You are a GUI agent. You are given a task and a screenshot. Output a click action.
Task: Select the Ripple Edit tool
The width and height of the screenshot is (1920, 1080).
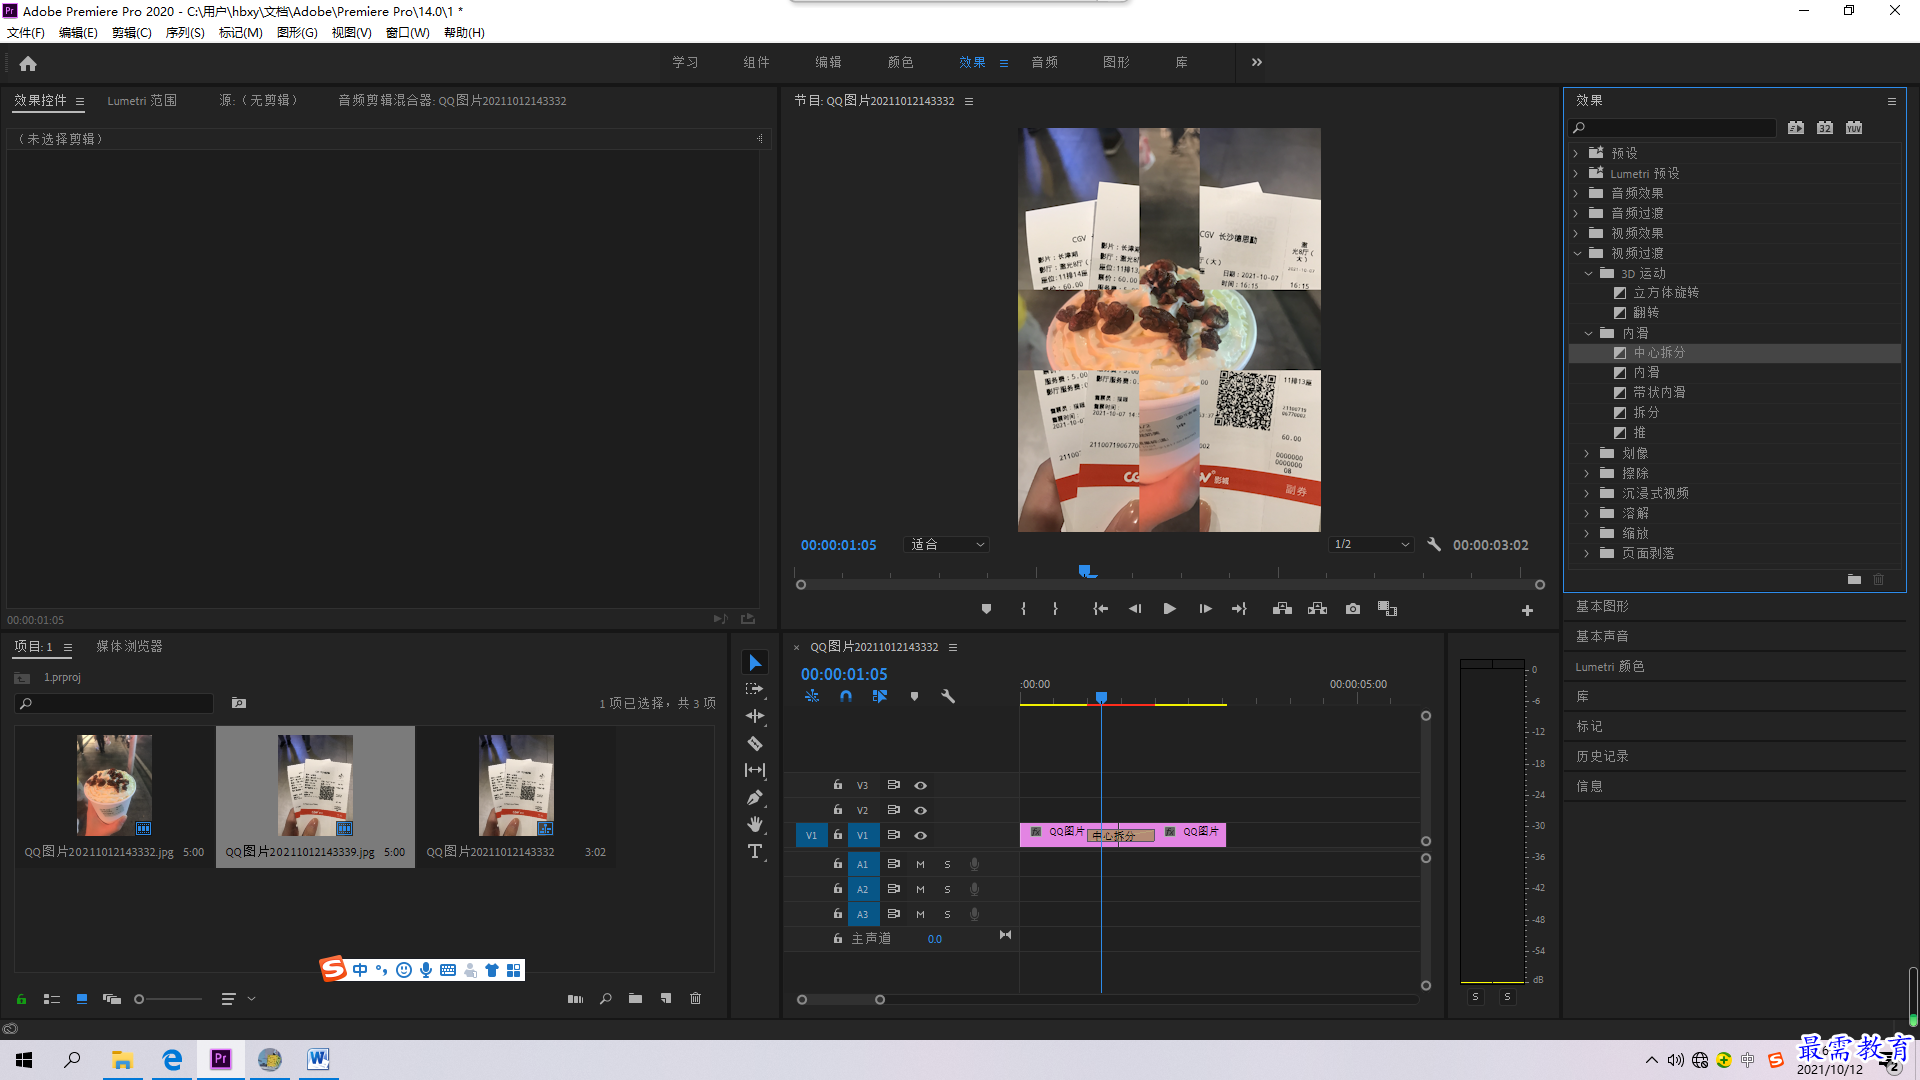point(755,716)
